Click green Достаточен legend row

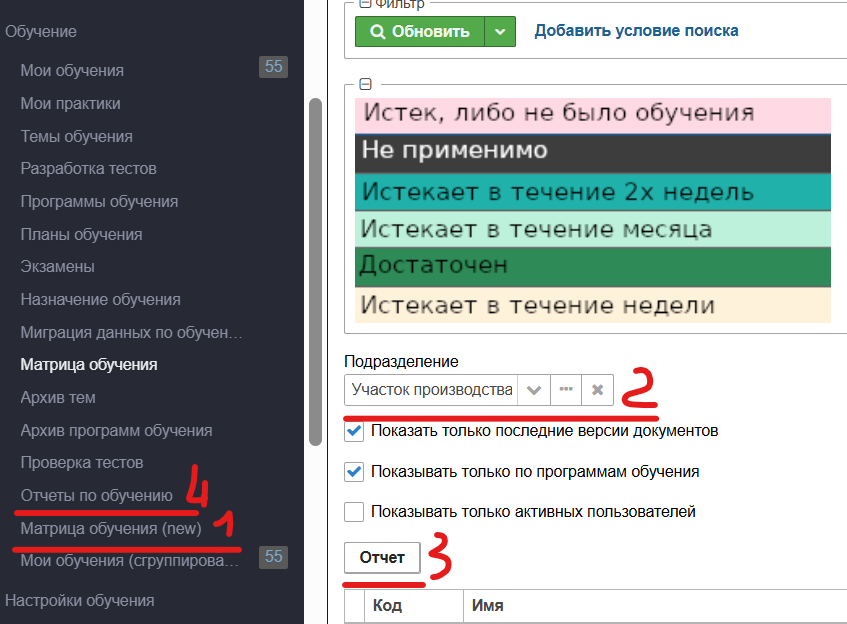593,267
